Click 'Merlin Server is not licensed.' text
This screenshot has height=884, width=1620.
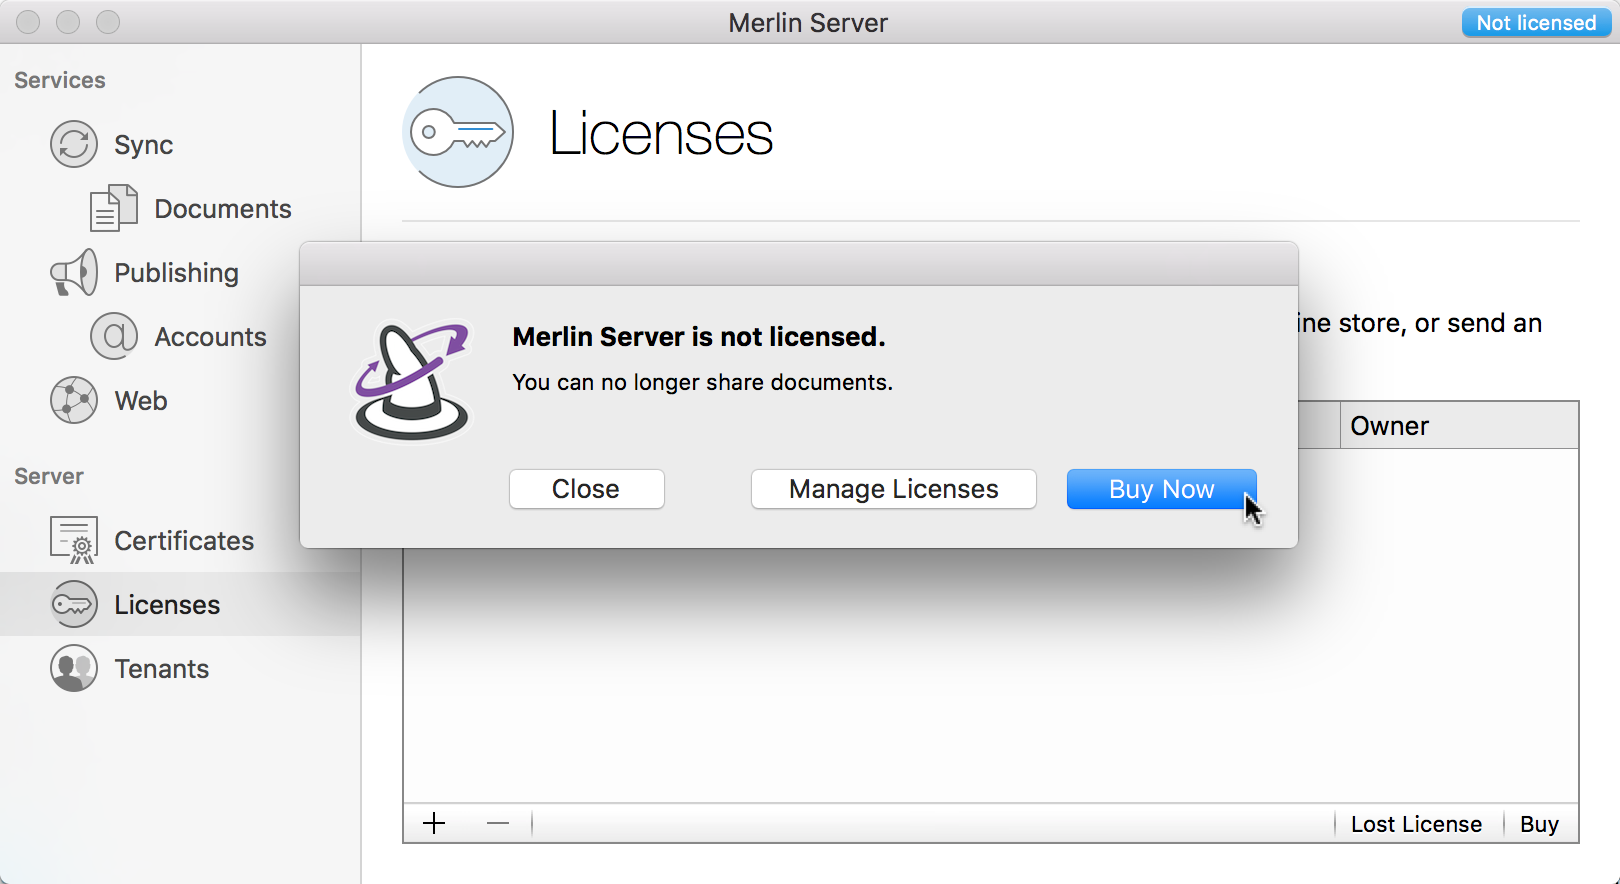tap(699, 337)
